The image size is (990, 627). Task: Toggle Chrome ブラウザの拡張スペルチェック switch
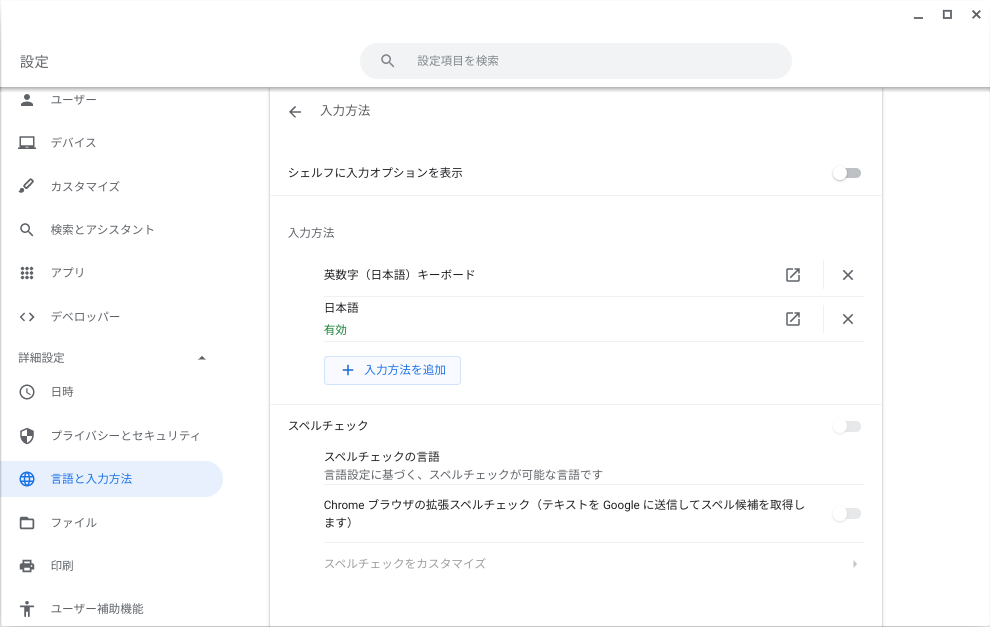847,514
